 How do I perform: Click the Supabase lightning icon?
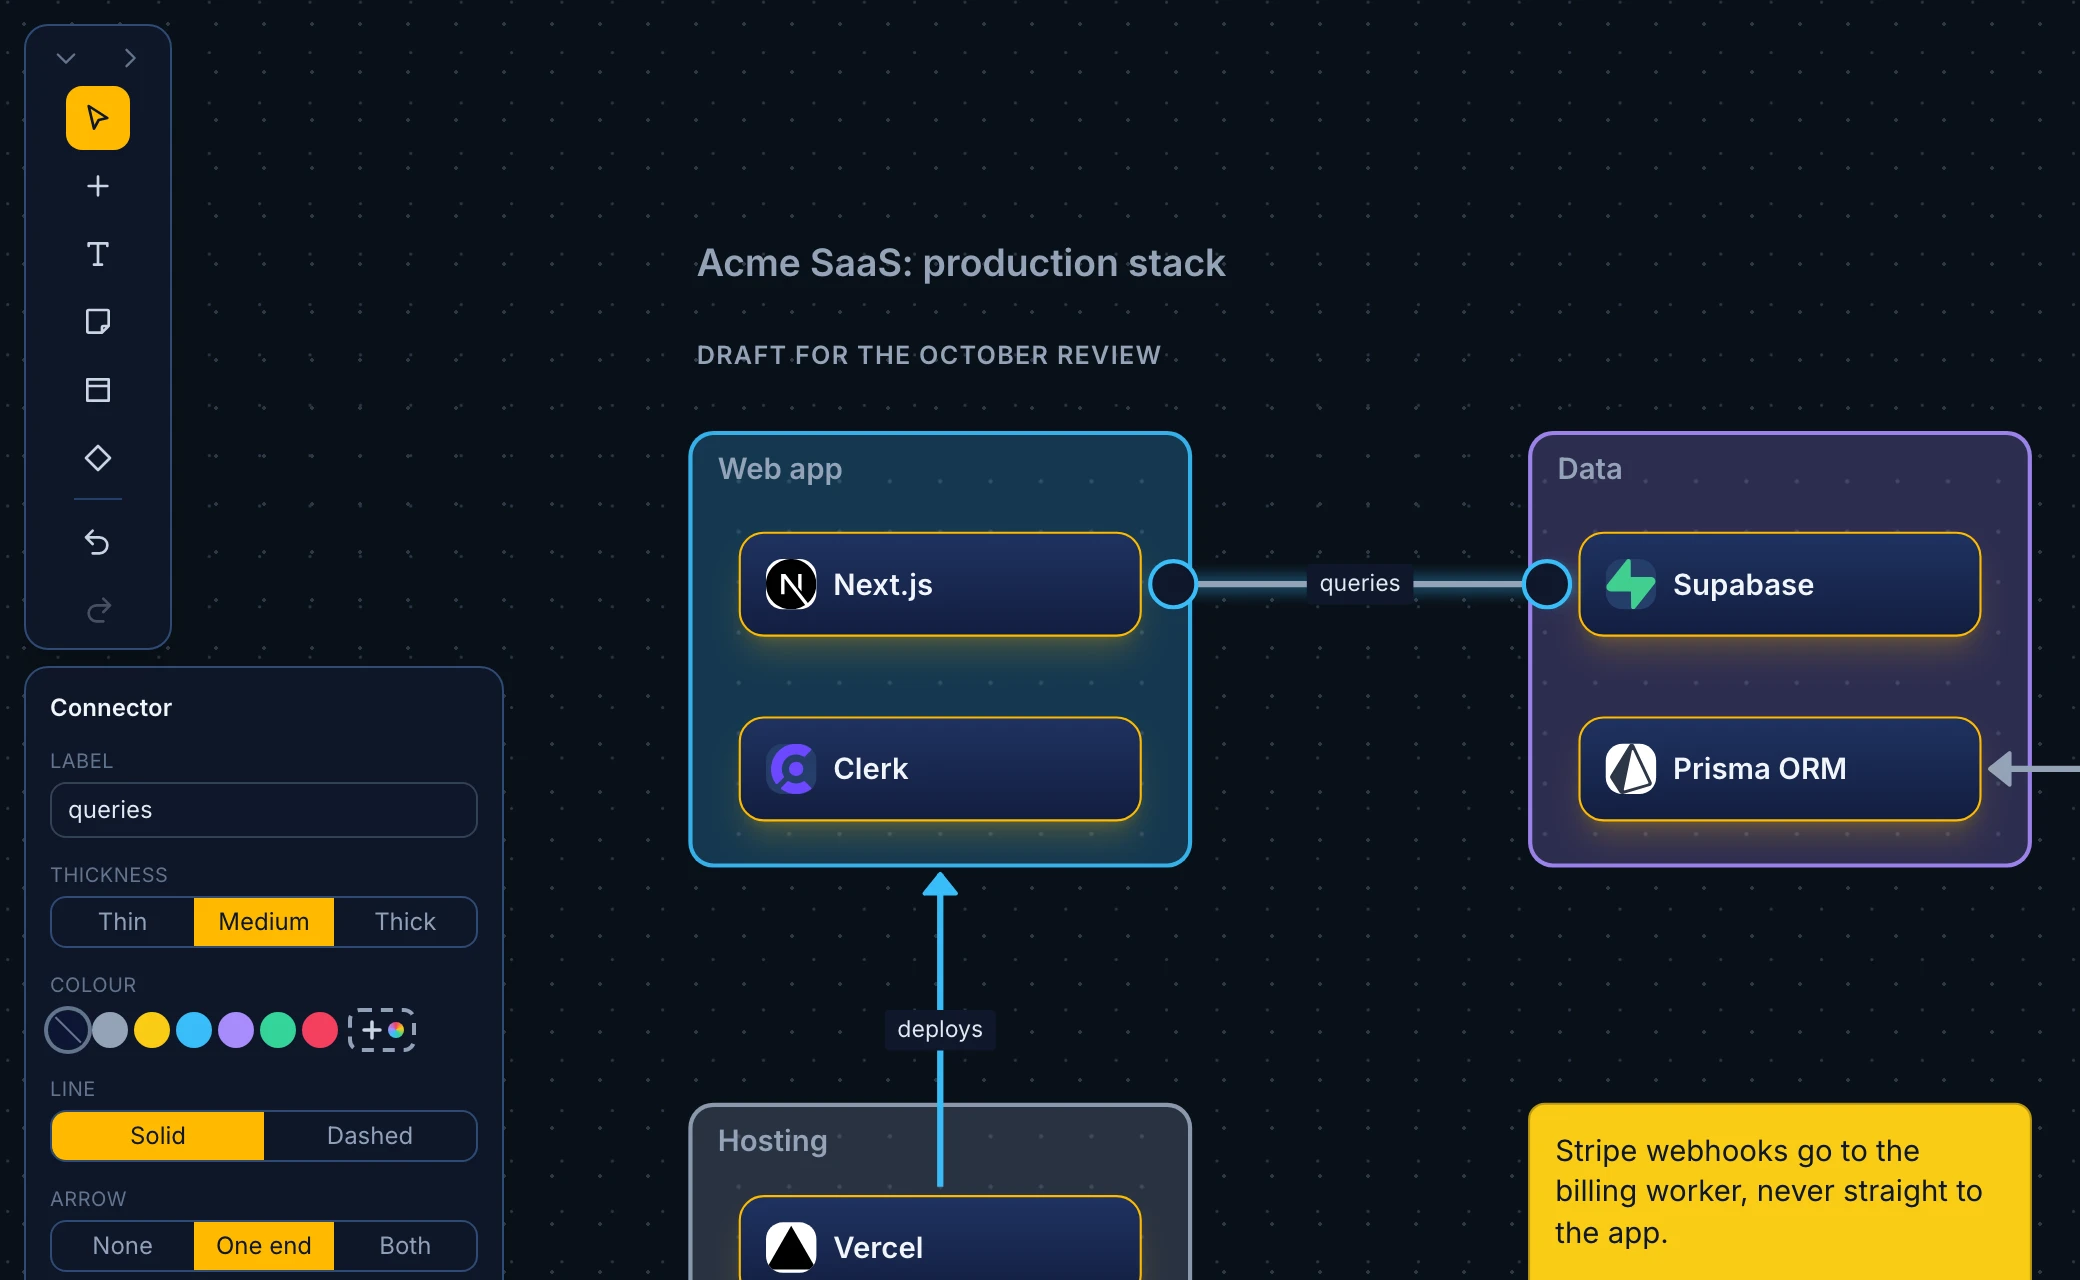[x=1631, y=584]
